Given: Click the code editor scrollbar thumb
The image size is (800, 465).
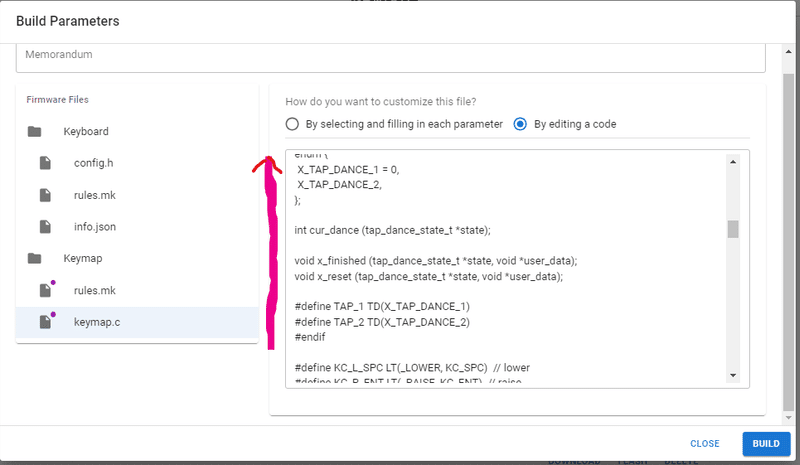Looking at the screenshot, I should pos(733,229).
